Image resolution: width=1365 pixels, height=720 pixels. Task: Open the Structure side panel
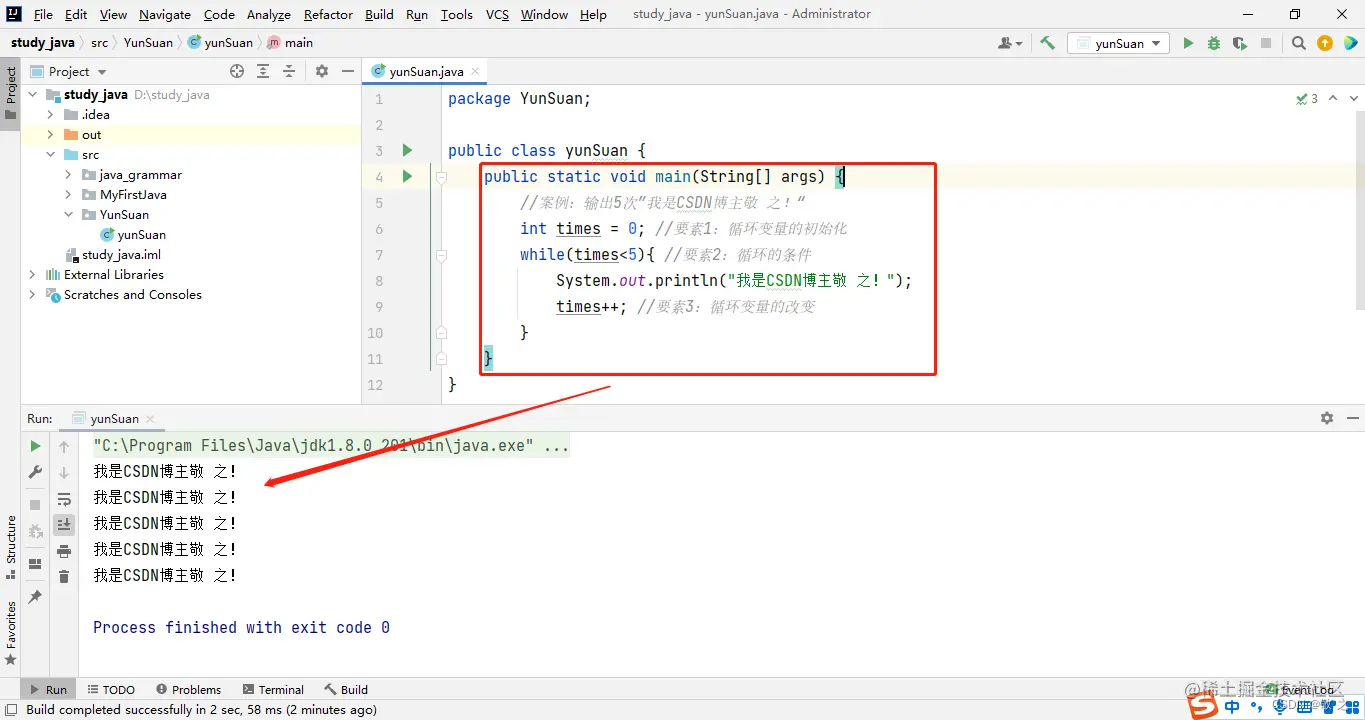[x=11, y=547]
